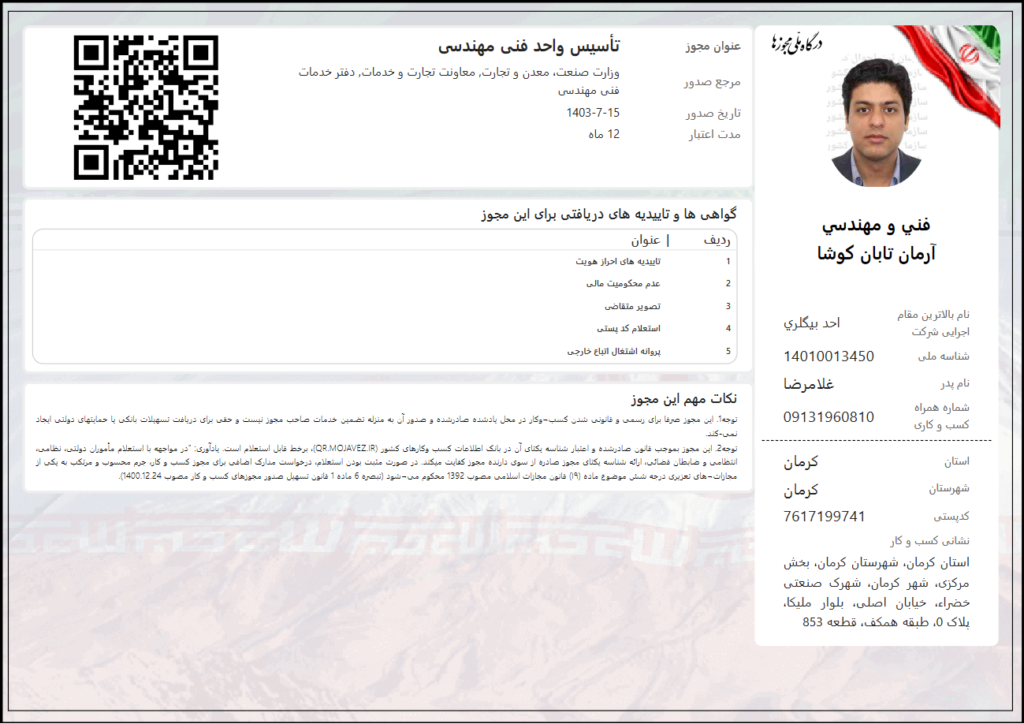
Task: Click row number 3 beside تصویر متقاضی
Action: (728, 306)
